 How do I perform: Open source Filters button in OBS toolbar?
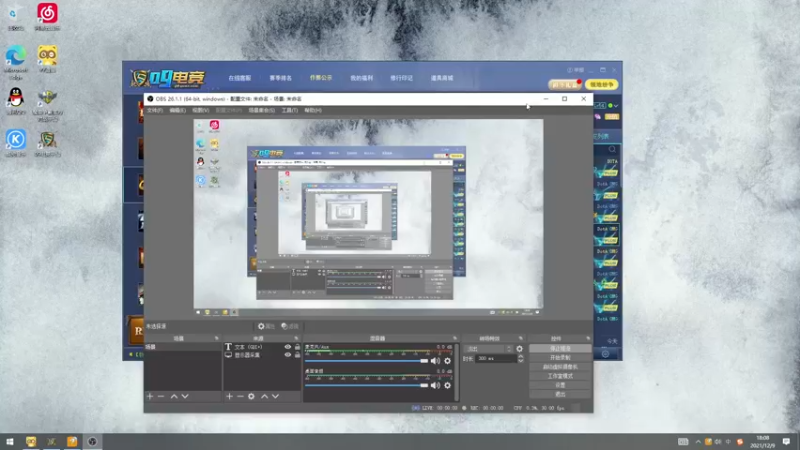[290, 326]
